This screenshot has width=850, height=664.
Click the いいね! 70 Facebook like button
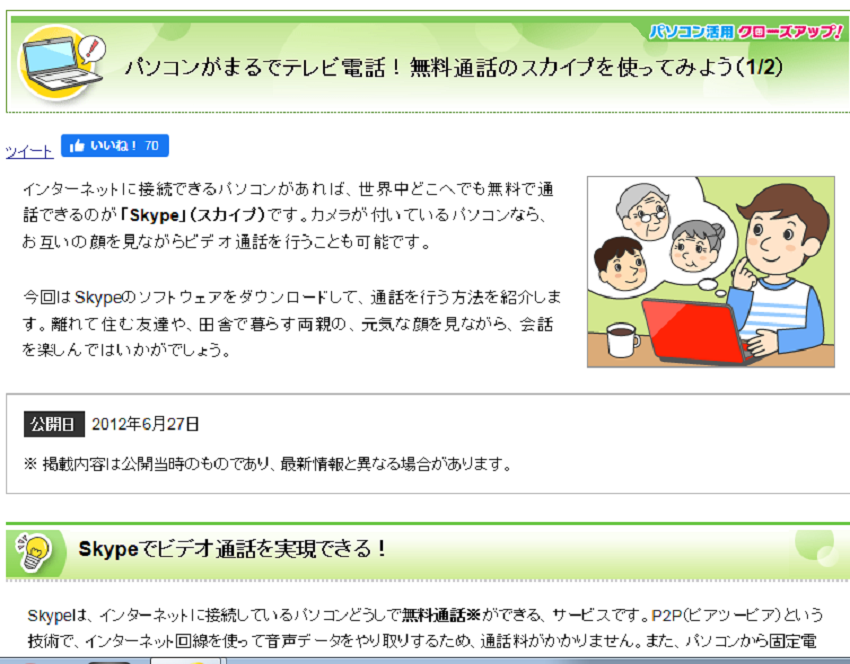[x=115, y=145]
